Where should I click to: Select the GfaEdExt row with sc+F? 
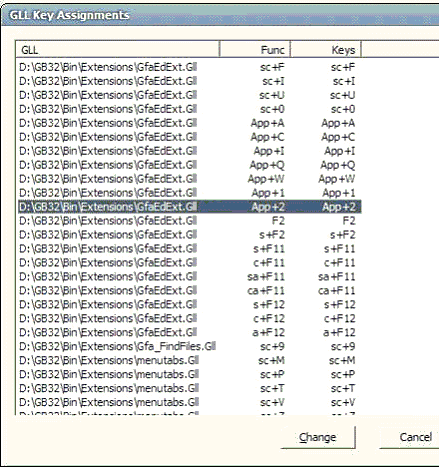click(x=189, y=67)
